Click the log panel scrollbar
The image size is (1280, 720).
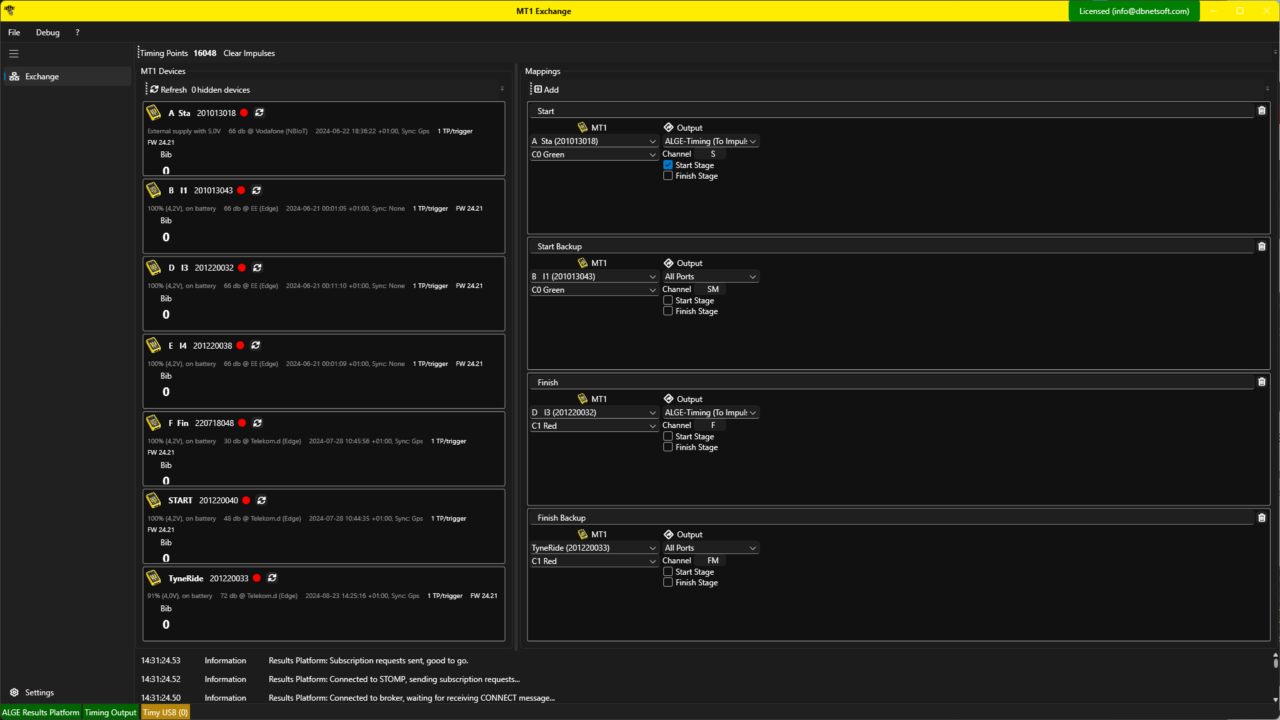tap(1275, 662)
